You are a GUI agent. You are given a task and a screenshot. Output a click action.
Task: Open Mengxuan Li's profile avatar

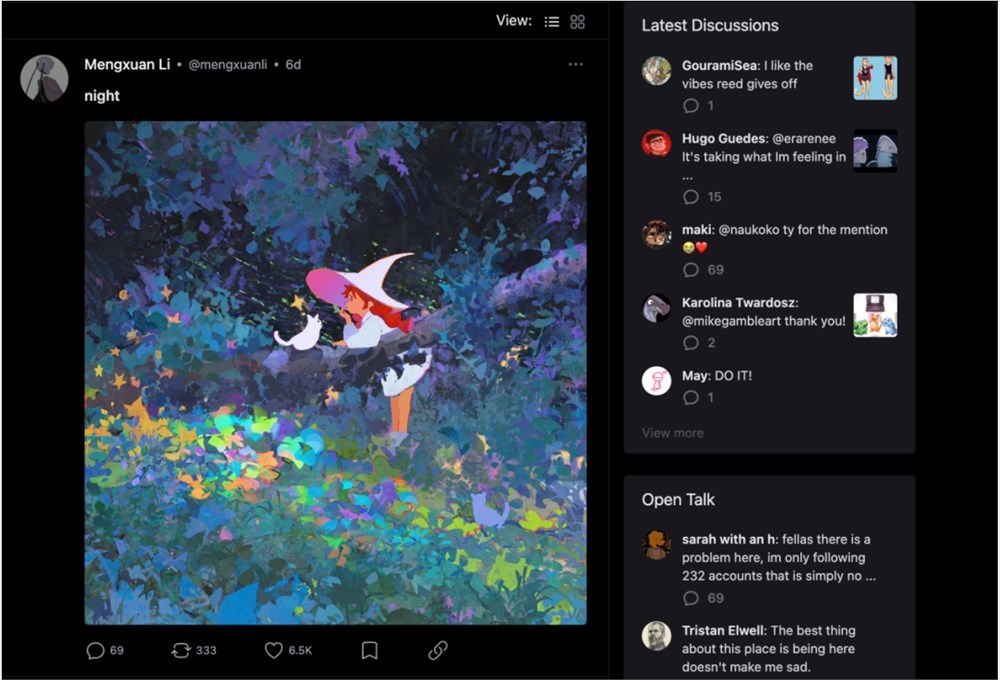click(x=44, y=78)
